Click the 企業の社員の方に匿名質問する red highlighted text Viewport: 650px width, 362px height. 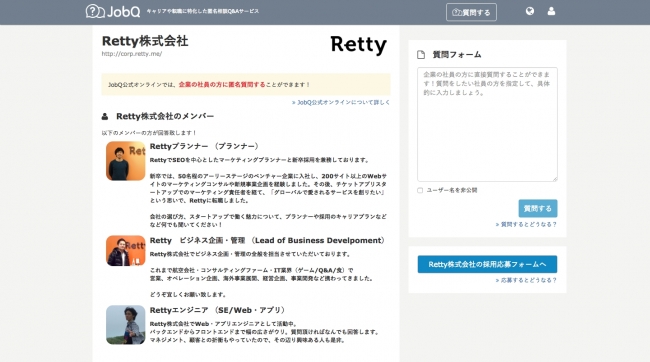coord(222,85)
